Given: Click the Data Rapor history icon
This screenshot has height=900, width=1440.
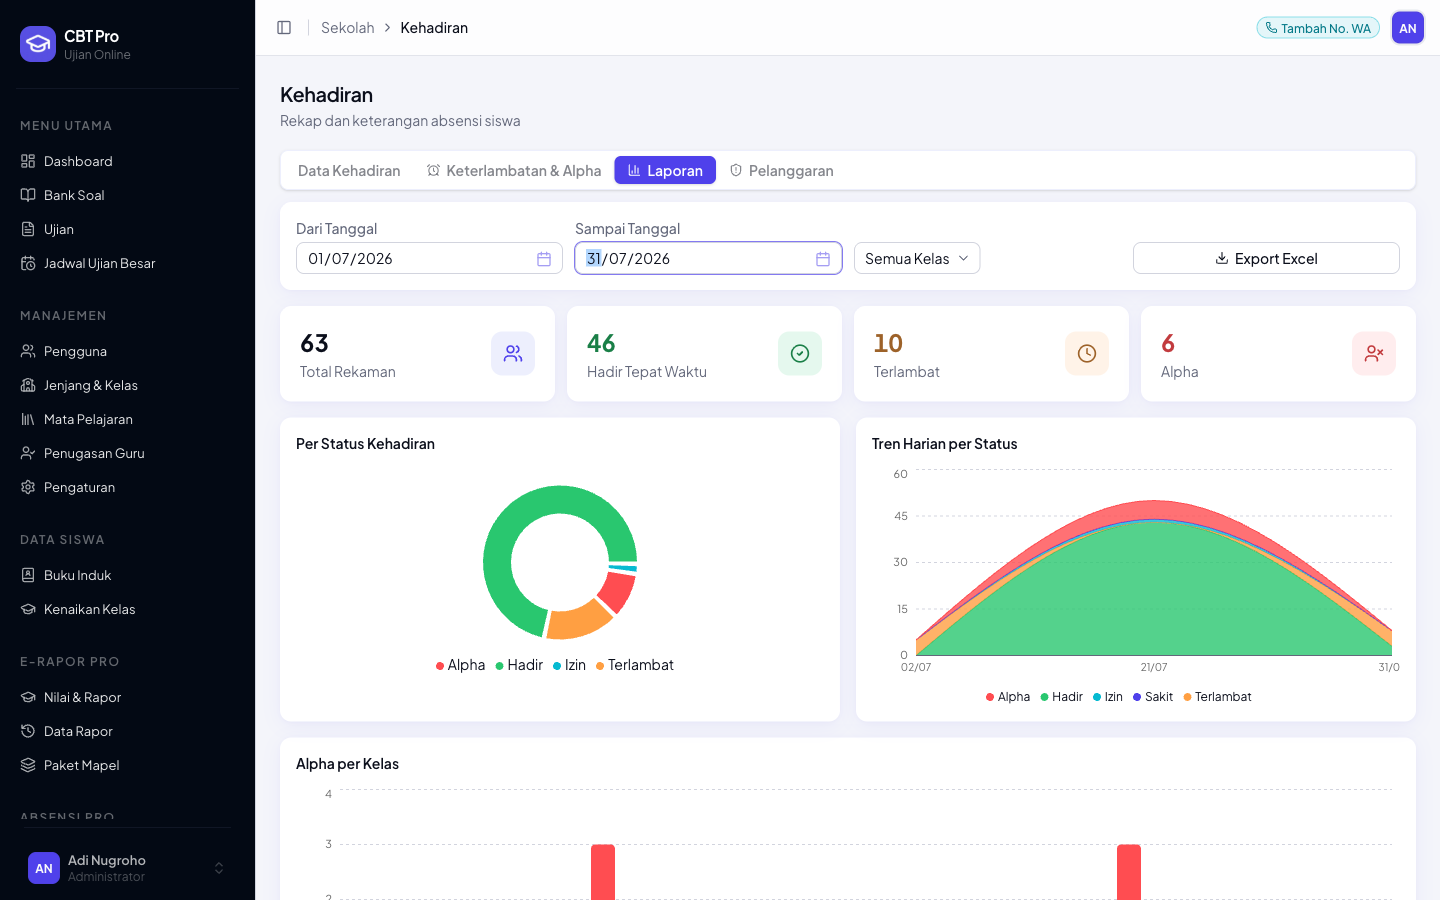Looking at the screenshot, I should 28,731.
